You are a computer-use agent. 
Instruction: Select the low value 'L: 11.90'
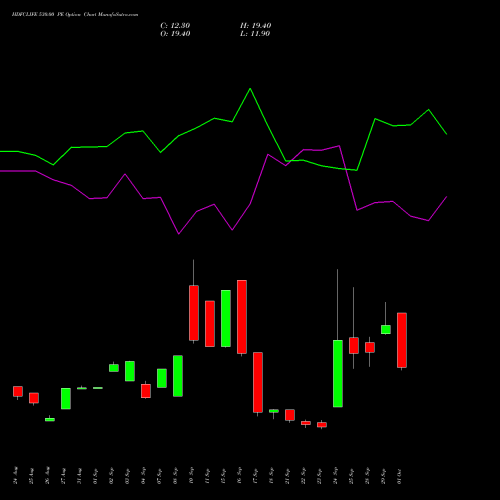[255, 34]
